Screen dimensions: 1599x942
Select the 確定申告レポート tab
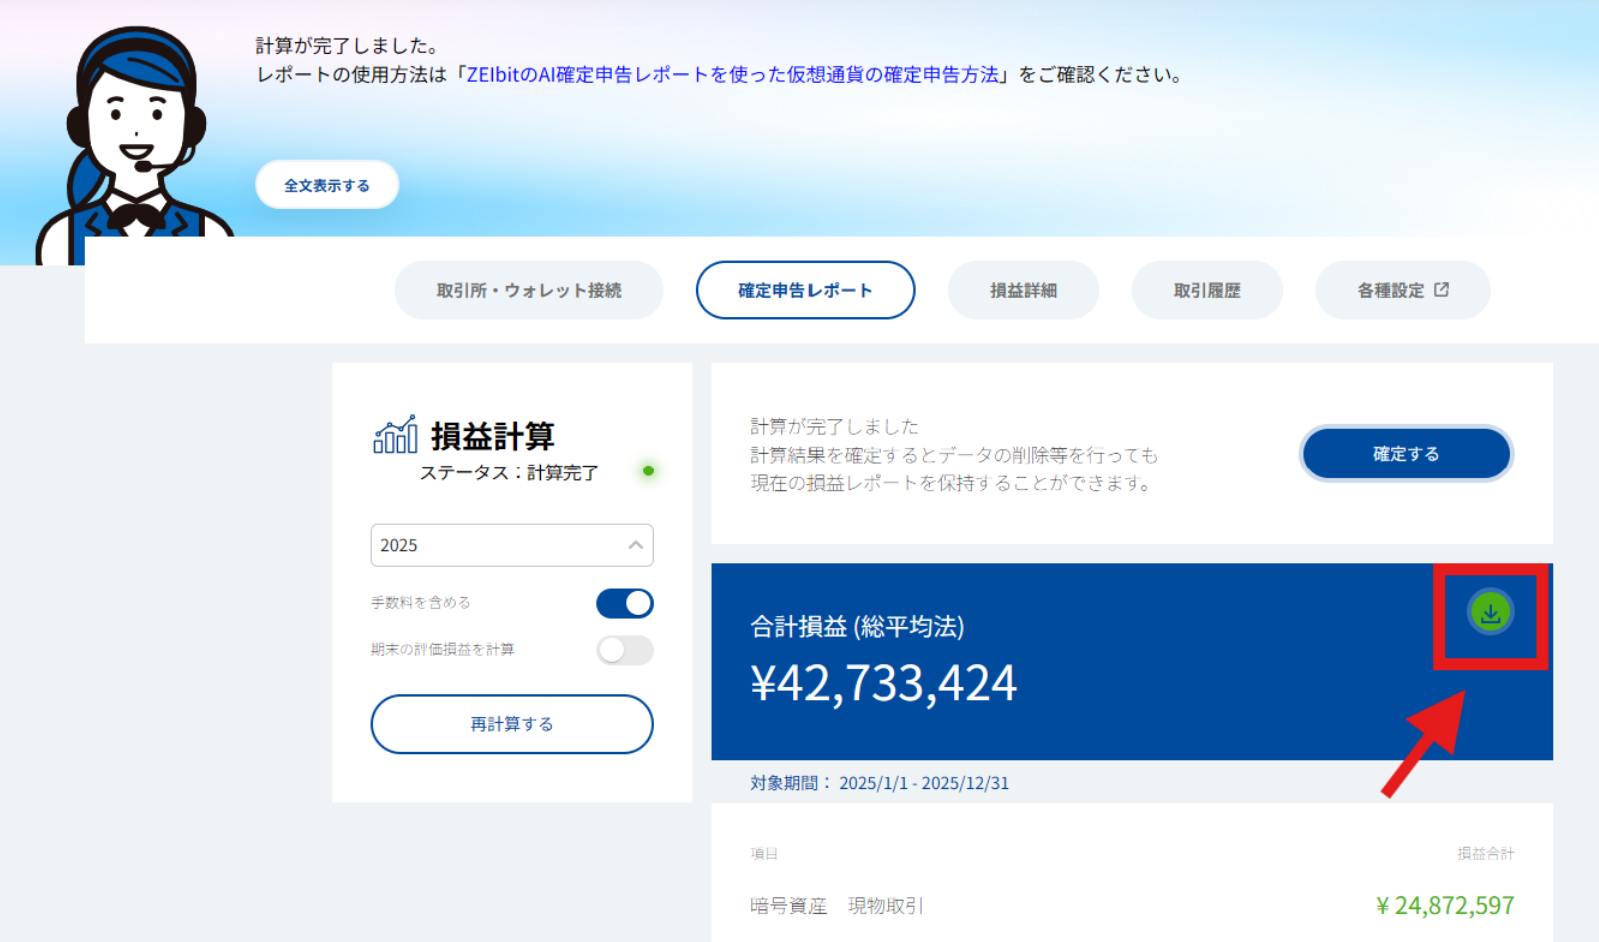point(805,290)
